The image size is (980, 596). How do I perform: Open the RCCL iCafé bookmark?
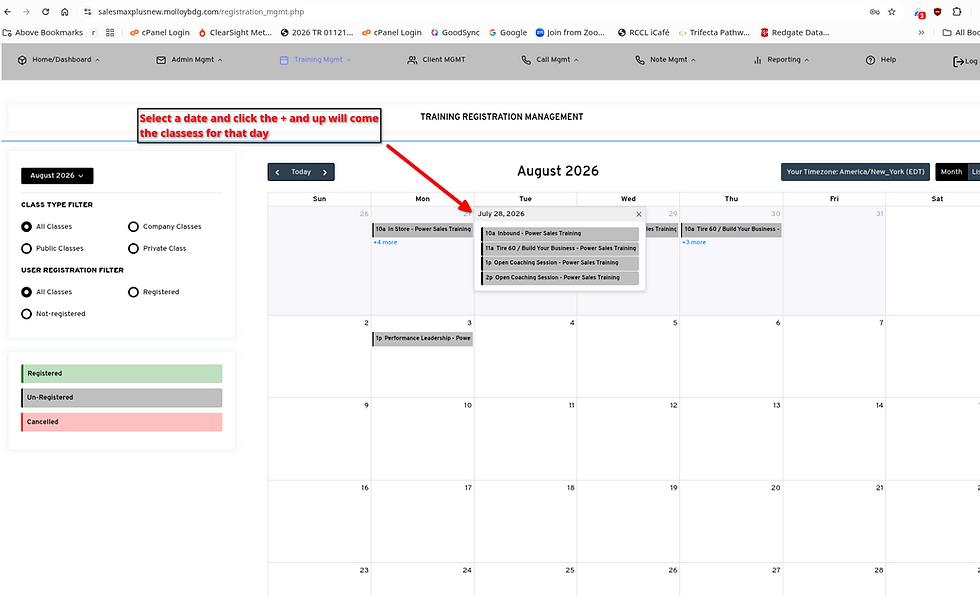click(x=643, y=32)
